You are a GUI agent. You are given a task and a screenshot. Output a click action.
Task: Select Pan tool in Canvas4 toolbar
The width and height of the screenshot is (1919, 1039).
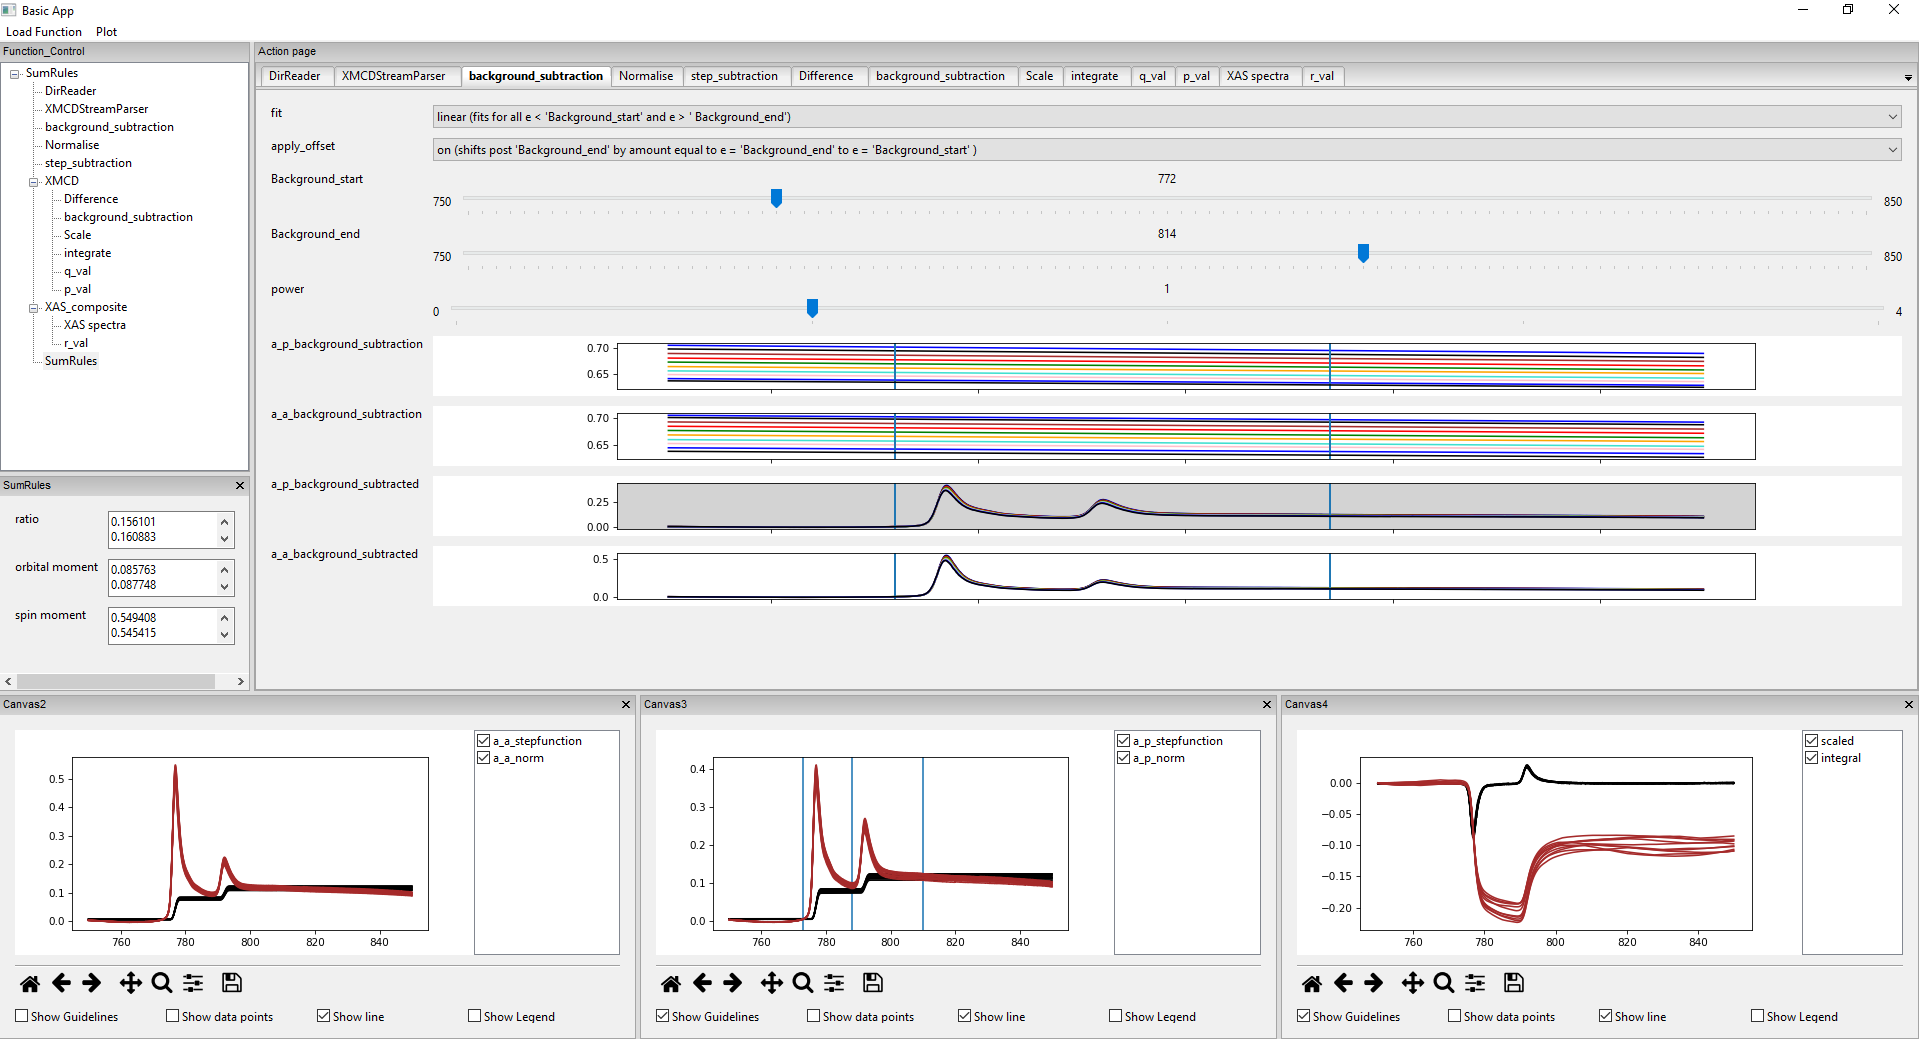pos(1412,983)
